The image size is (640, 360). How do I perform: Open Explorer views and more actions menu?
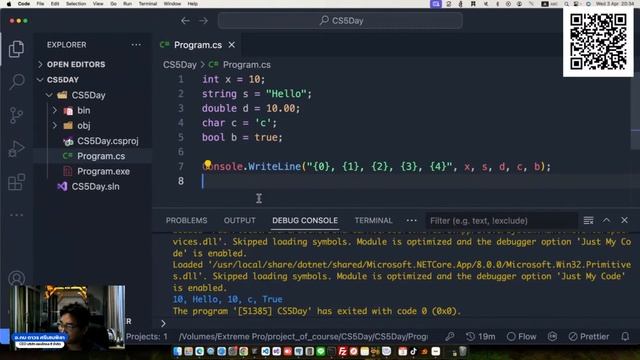coord(136,45)
